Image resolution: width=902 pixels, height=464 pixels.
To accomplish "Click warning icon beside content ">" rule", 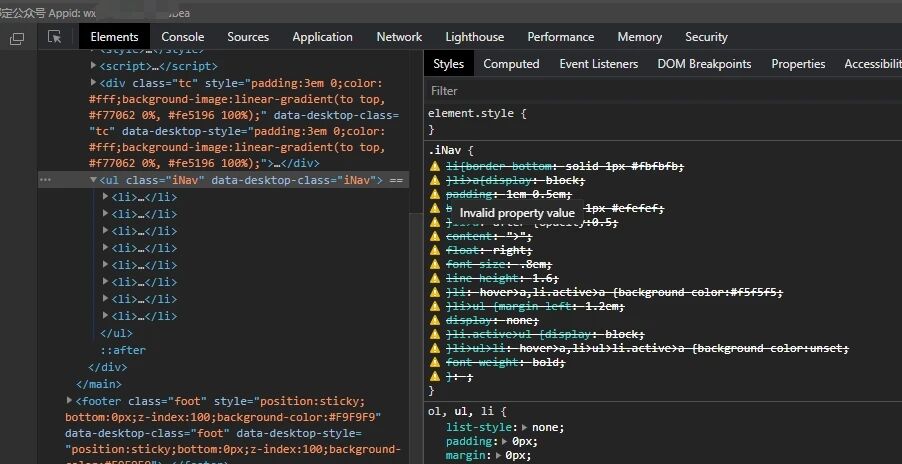I will click(435, 236).
